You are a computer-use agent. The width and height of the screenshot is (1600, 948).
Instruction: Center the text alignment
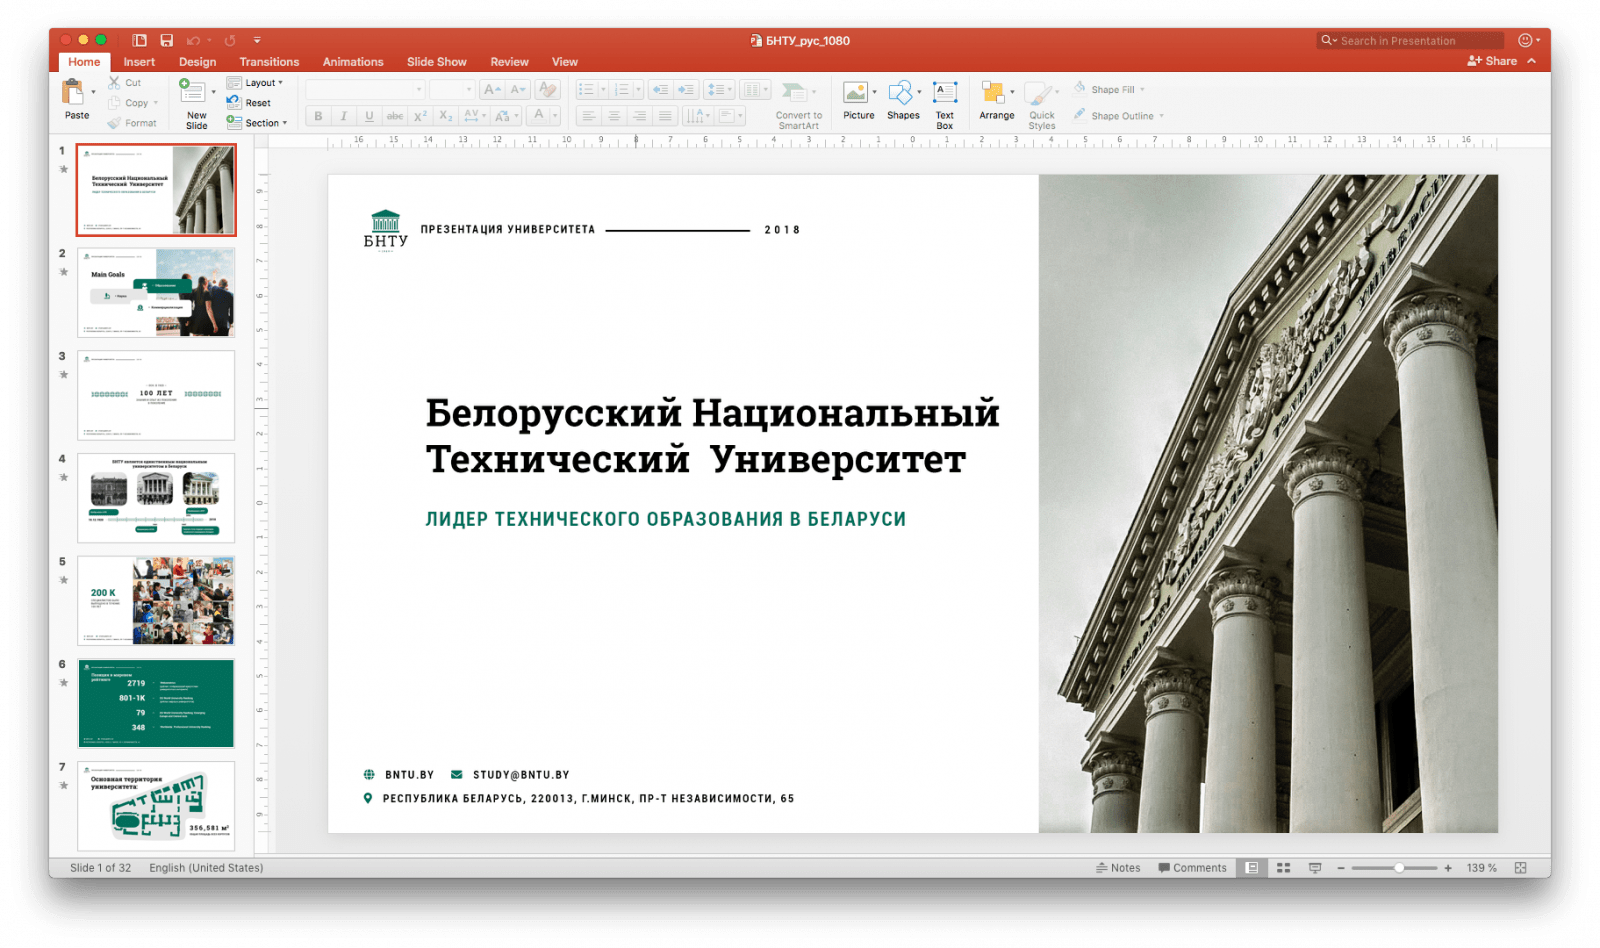[x=614, y=116]
